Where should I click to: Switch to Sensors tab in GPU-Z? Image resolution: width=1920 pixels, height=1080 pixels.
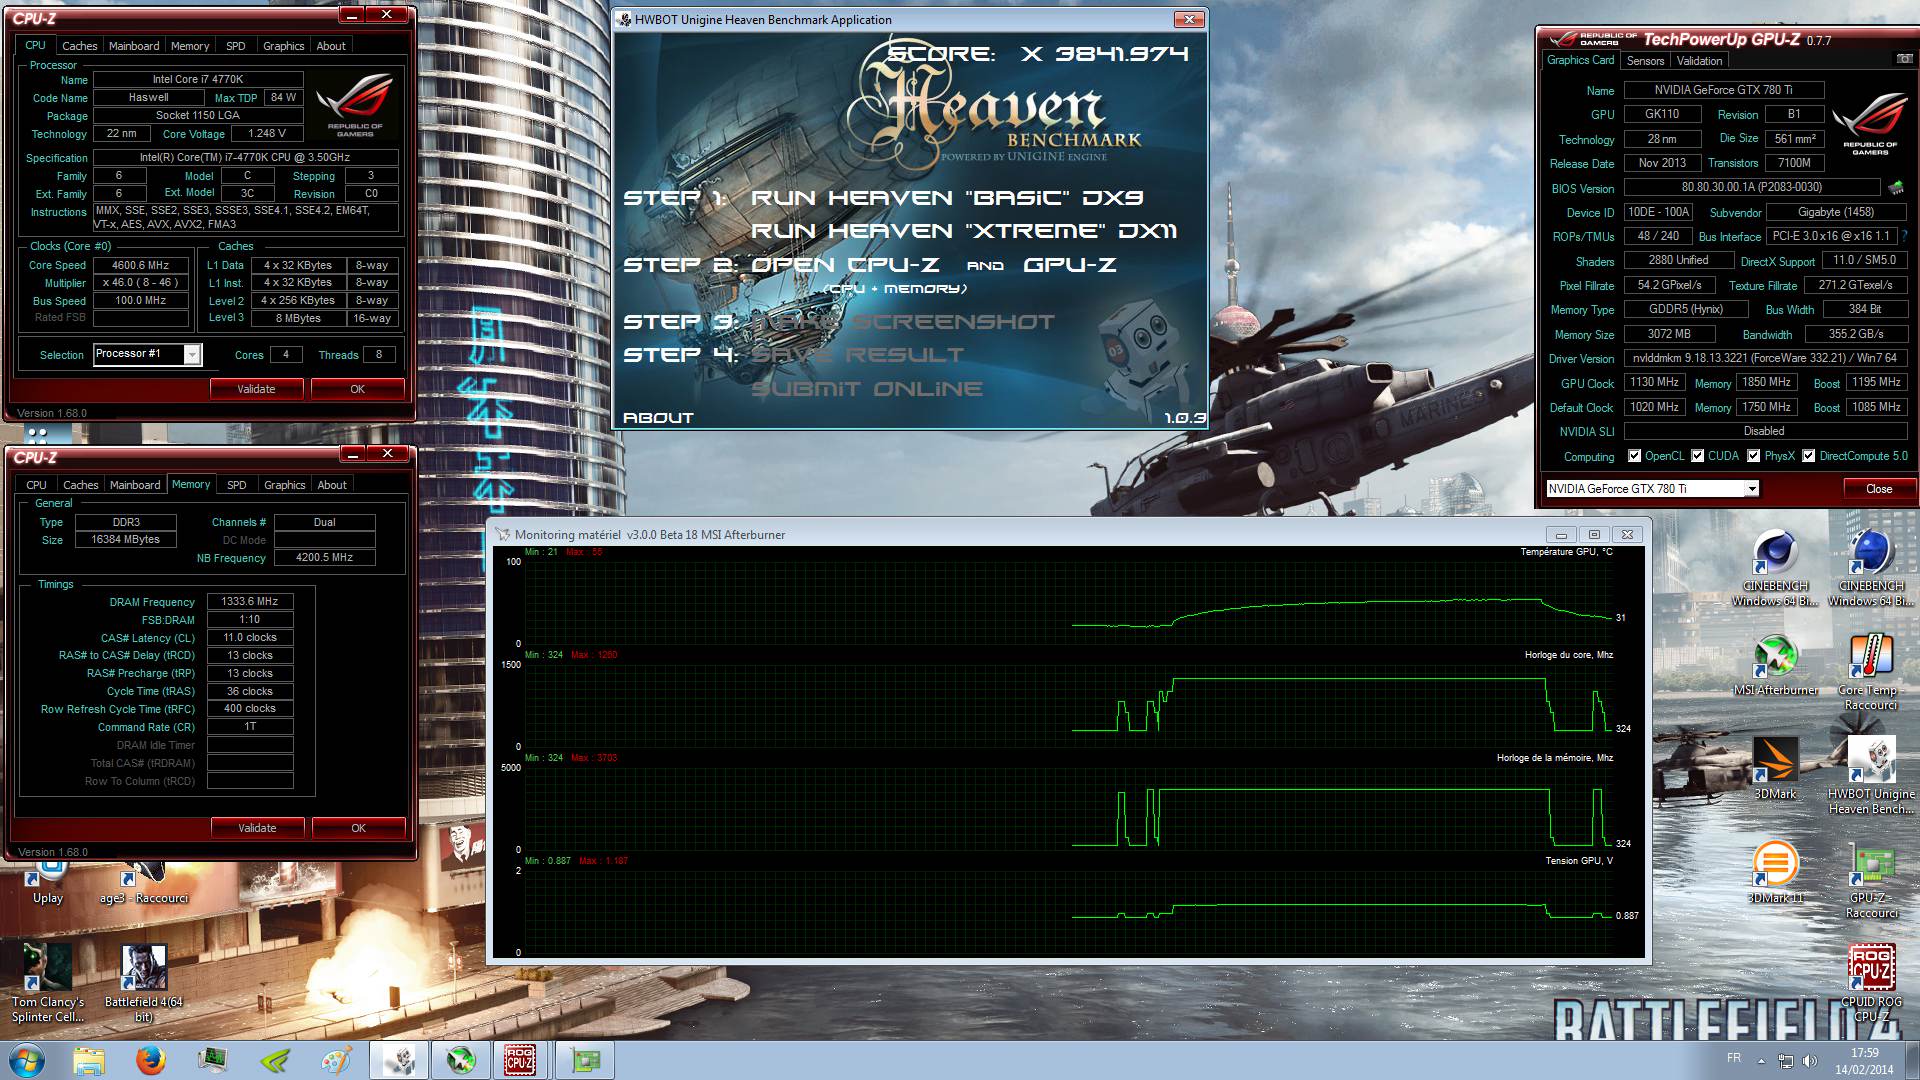(1645, 61)
